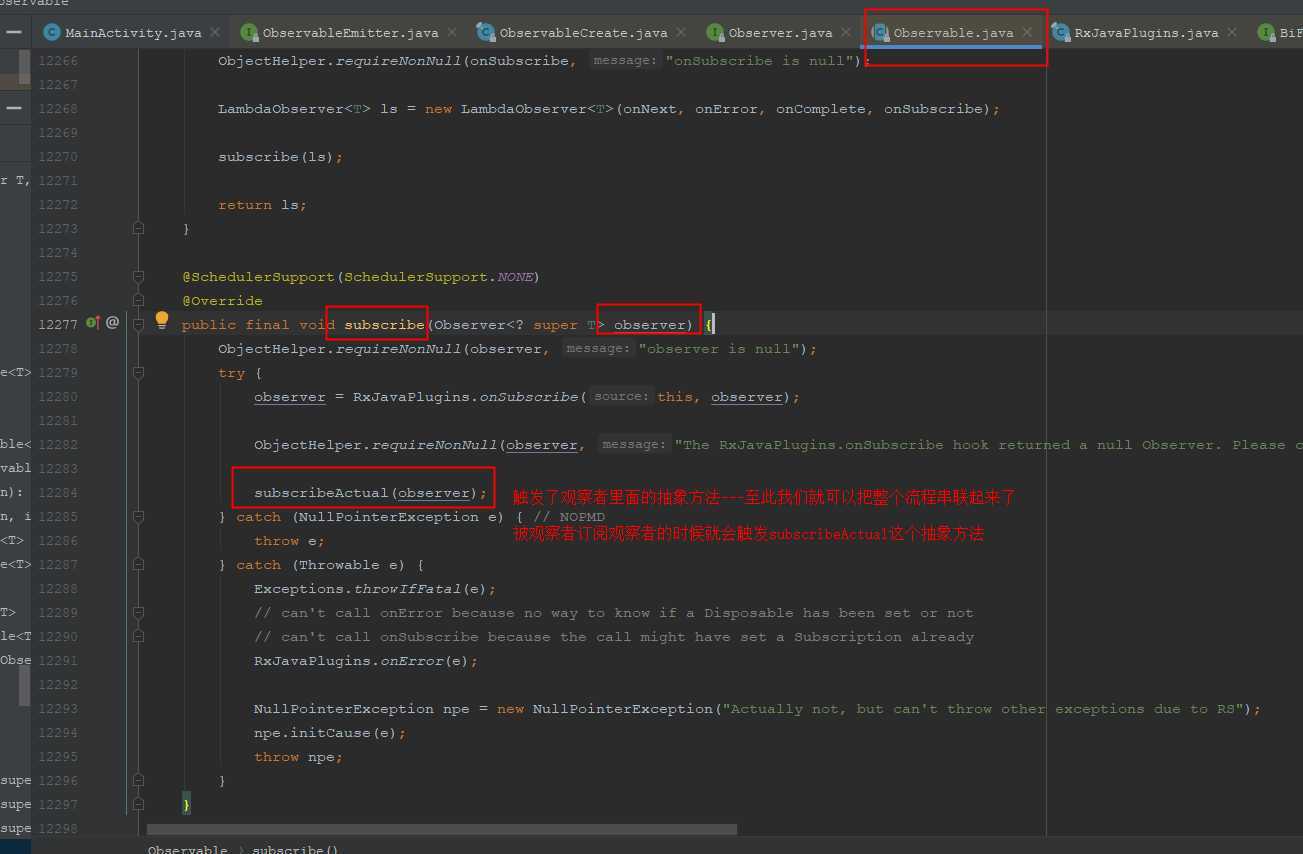This screenshot has height=854, width=1303.
Task: Click the "onSubscribe is null" string
Action: click(761, 61)
